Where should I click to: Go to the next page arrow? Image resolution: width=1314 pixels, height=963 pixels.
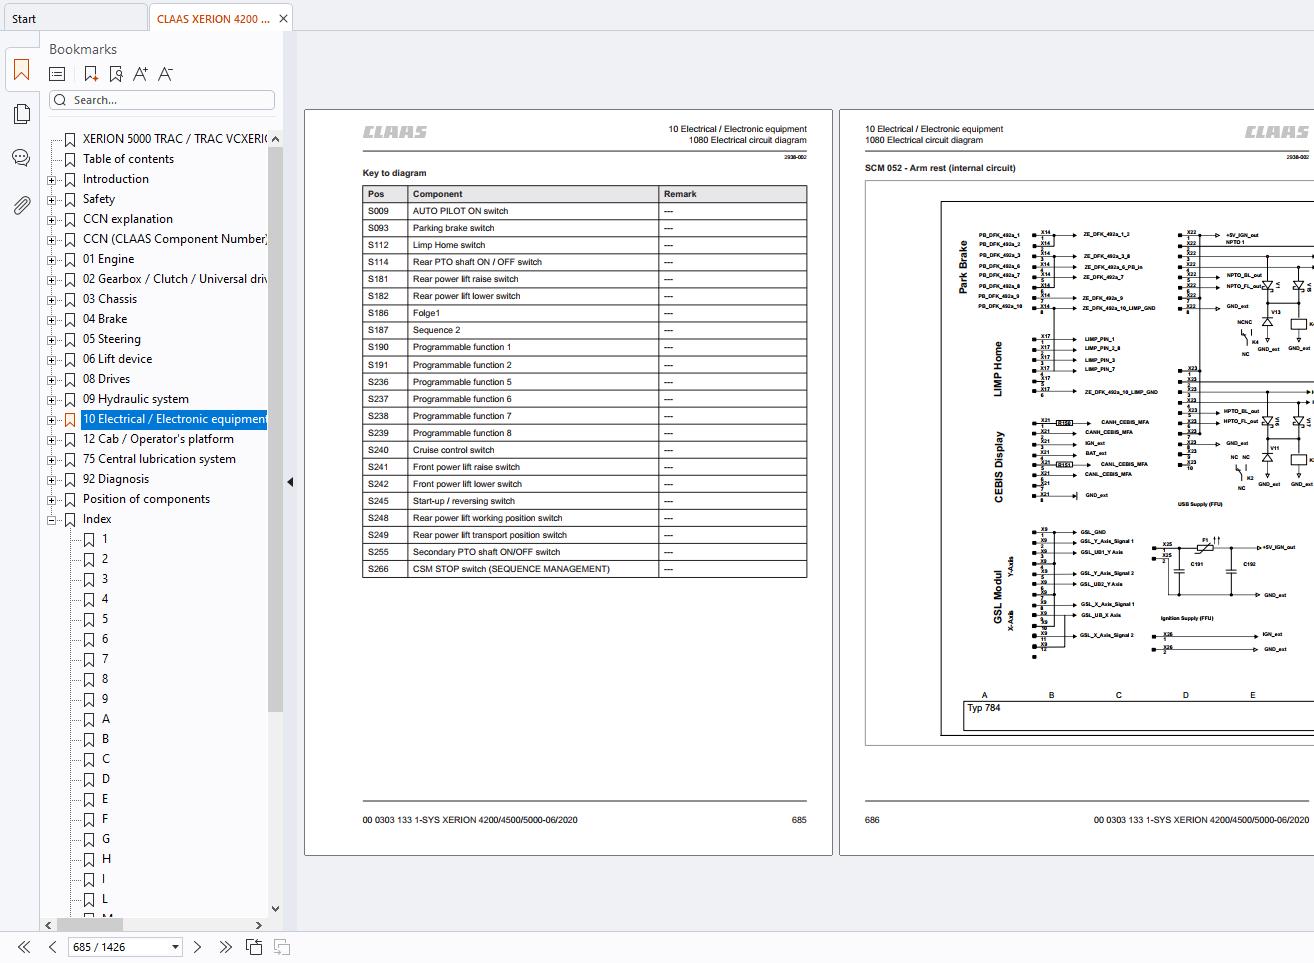point(197,947)
